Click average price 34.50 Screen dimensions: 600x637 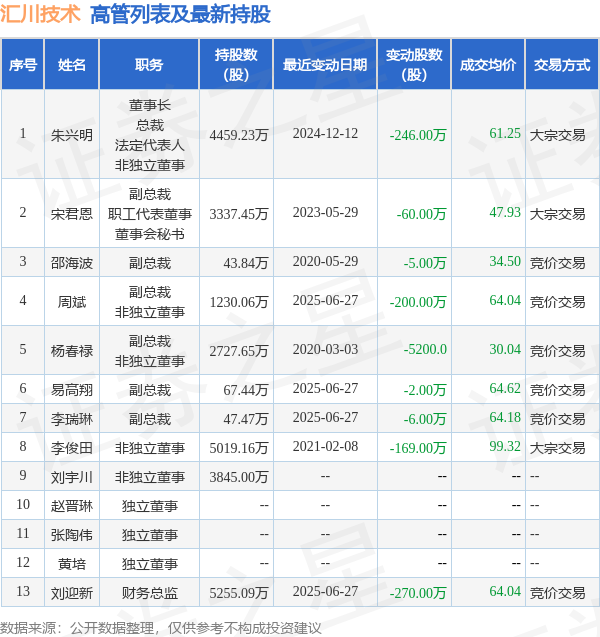click(505, 261)
